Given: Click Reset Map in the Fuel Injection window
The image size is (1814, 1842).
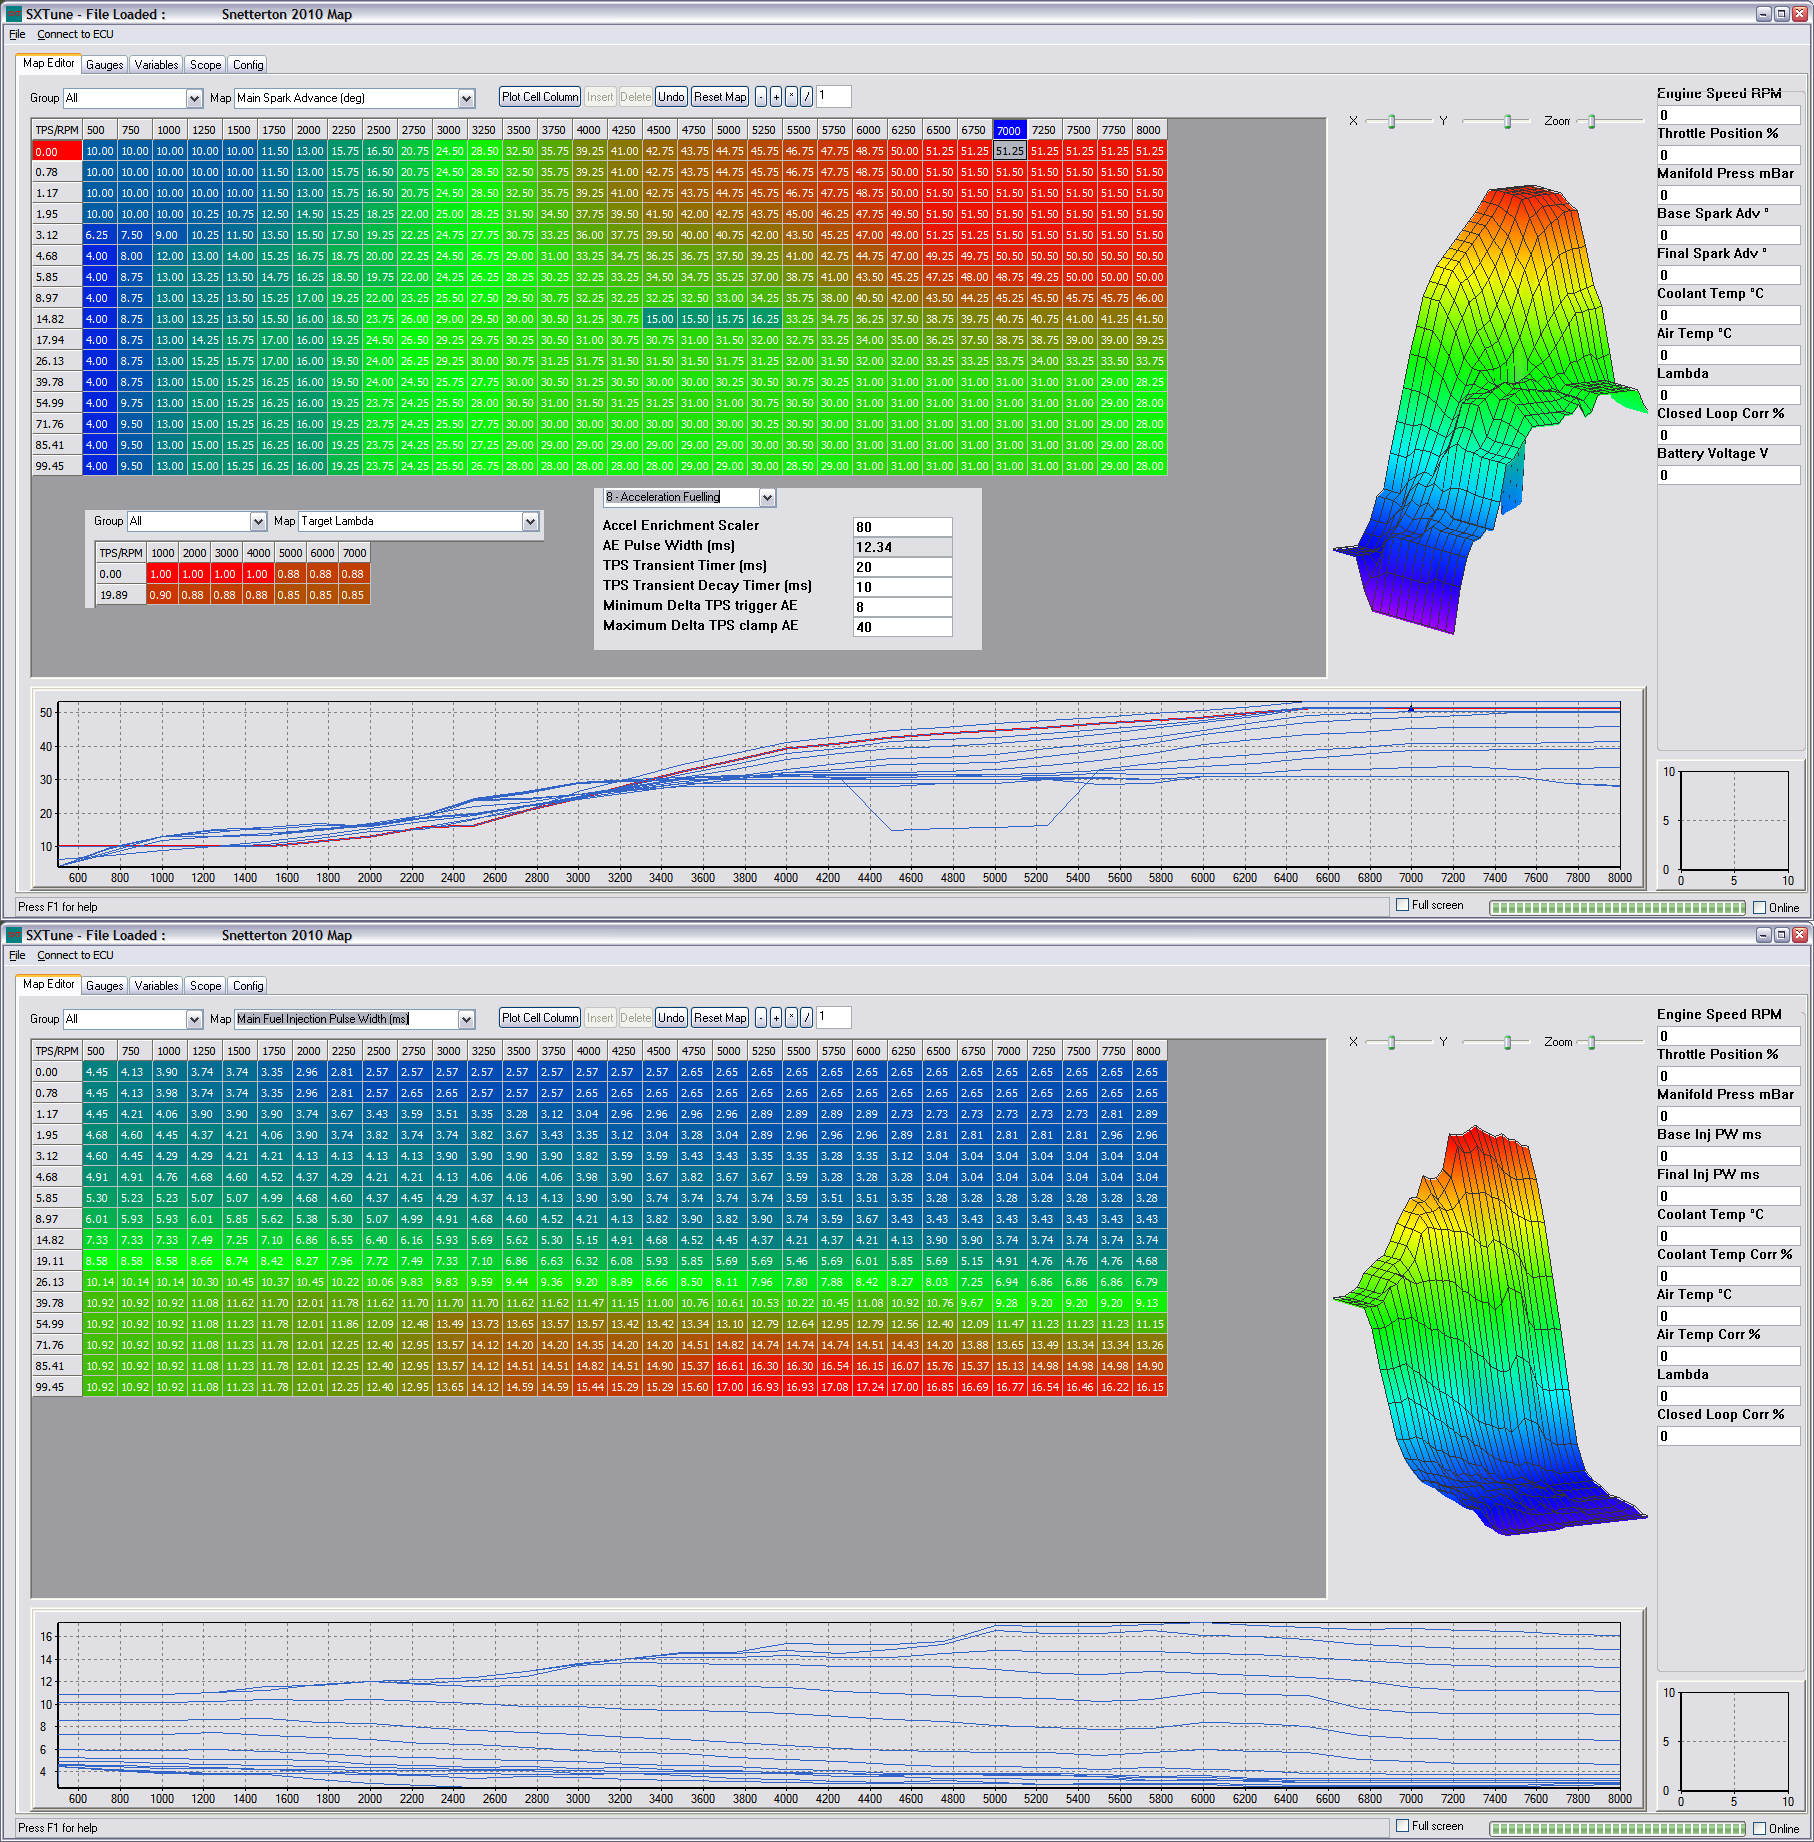Looking at the screenshot, I should tap(720, 1018).
